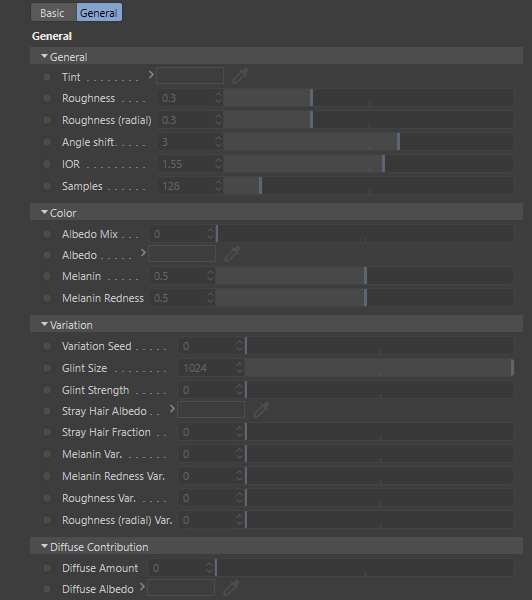532x600 pixels.
Task: Pick Tint color with eyedropper icon
Action: click(240, 76)
